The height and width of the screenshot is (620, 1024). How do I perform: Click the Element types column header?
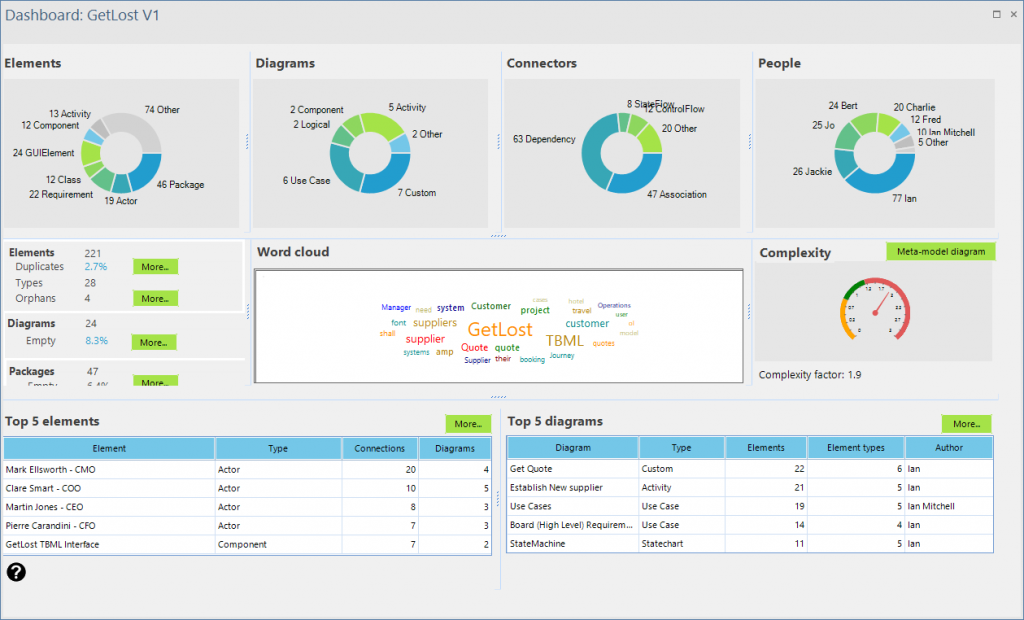coord(856,448)
